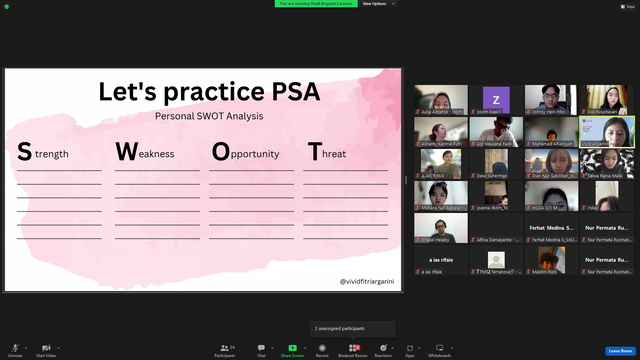Open the Reactions menu icon
Image resolution: width=640 pixels, height=360 pixels.
[x=383, y=348]
